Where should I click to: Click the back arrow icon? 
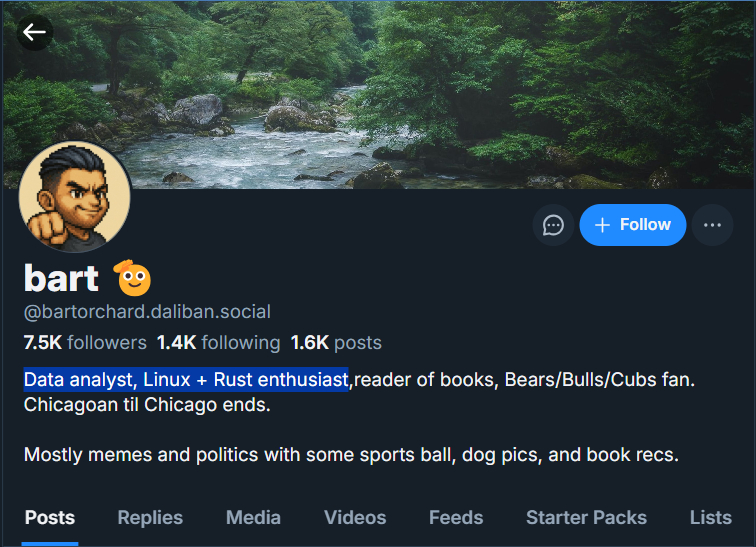[35, 32]
